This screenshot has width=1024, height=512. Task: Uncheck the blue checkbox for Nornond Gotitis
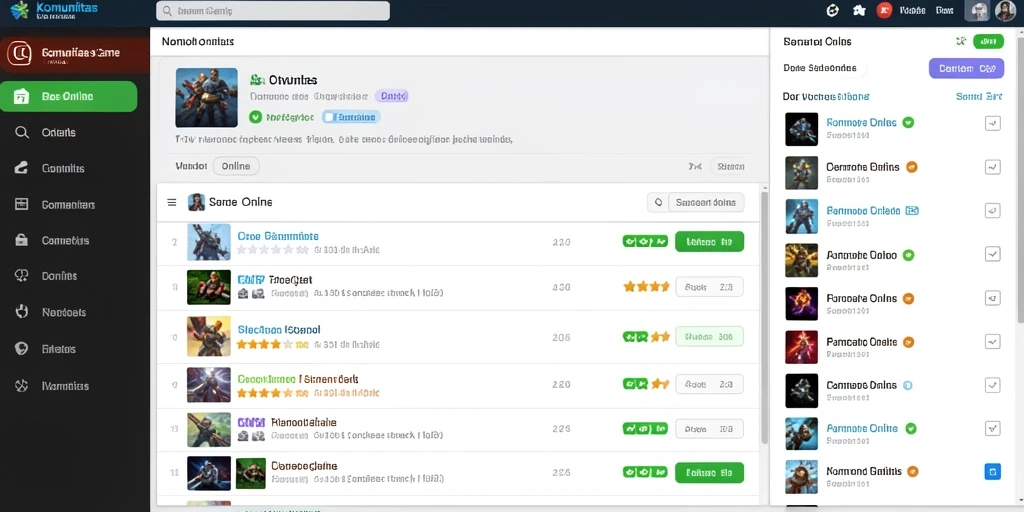tap(993, 472)
